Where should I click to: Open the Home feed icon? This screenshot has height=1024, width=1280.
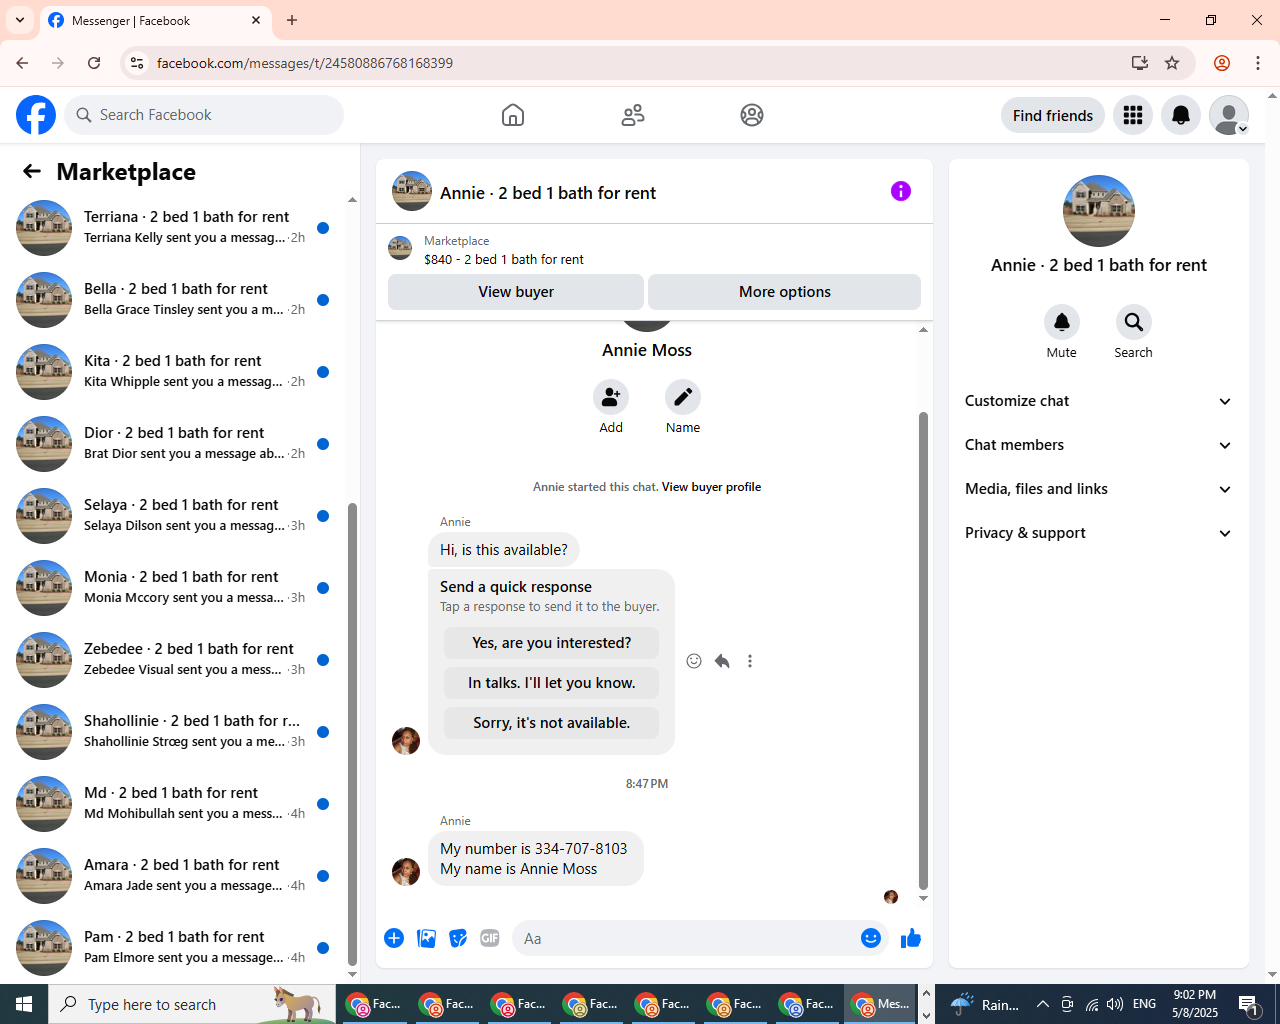(x=513, y=115)
